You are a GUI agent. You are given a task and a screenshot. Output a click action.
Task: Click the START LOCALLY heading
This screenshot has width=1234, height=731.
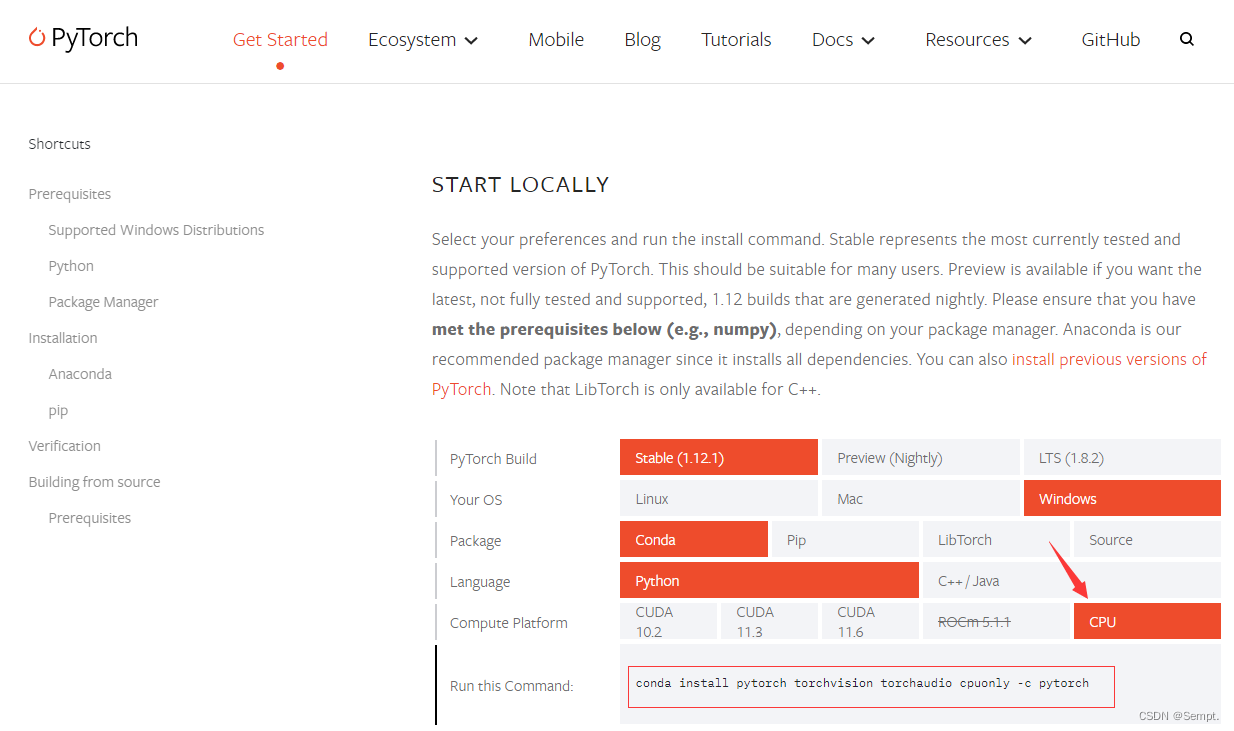pos(520,185)
